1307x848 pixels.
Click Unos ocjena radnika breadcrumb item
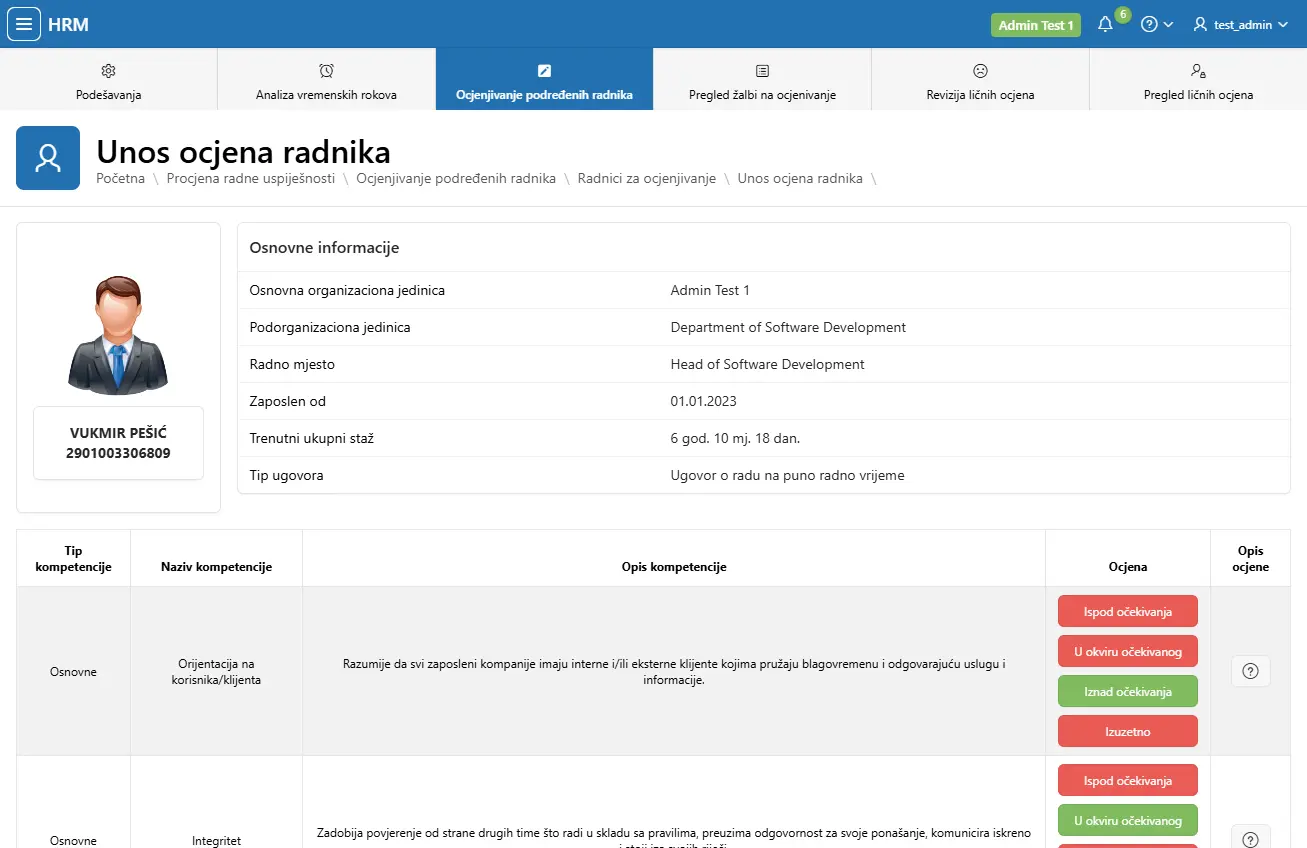click(x=800, y=179)
